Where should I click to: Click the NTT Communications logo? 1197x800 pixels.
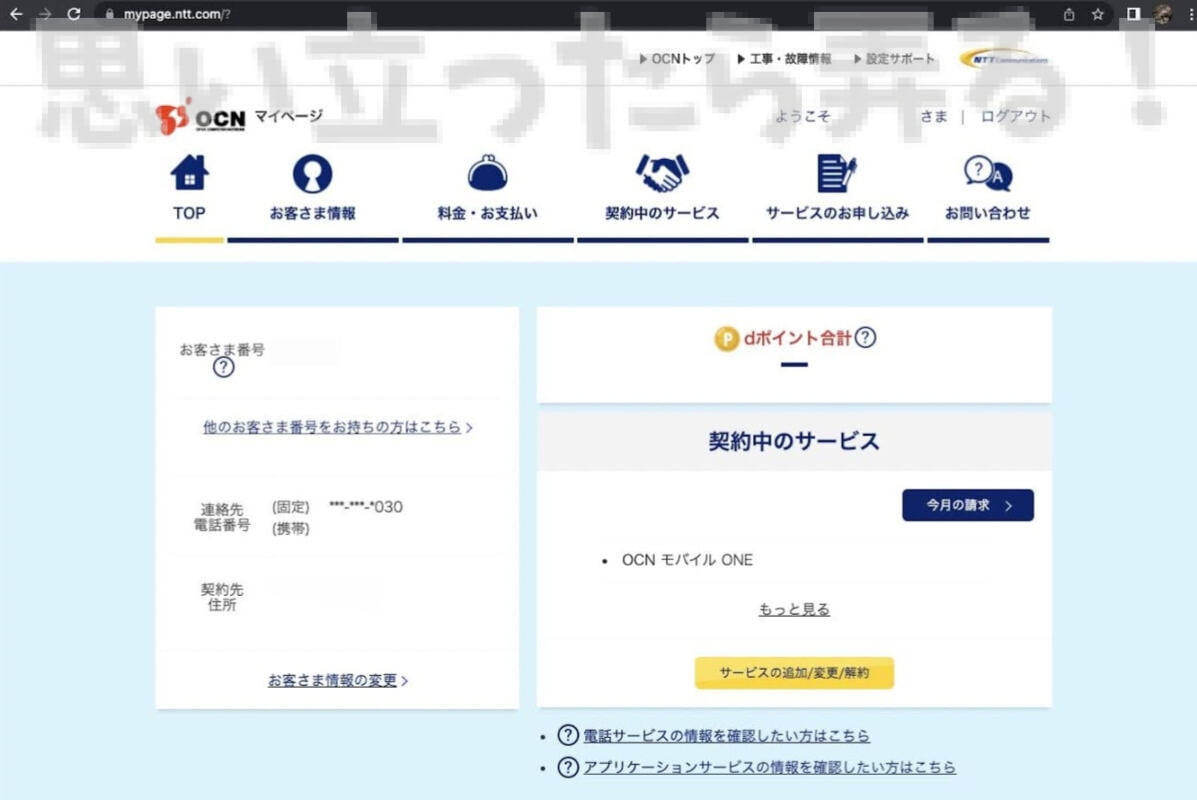(x=1004, y=59)
